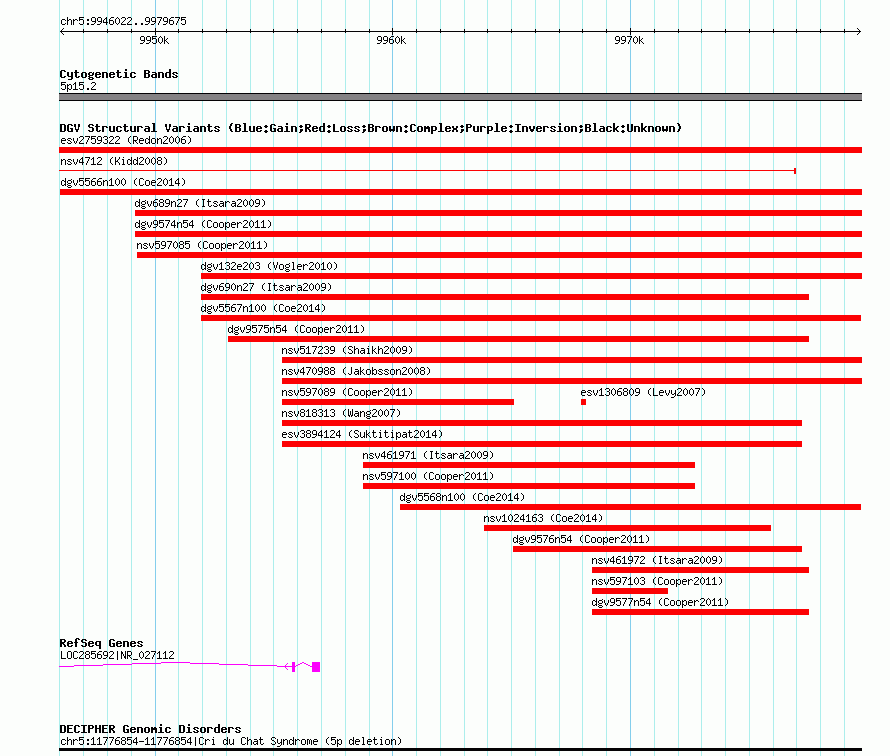890x756 pixels.
Task: Click the red bar under dgv9576n54
Action: (657, 549)
